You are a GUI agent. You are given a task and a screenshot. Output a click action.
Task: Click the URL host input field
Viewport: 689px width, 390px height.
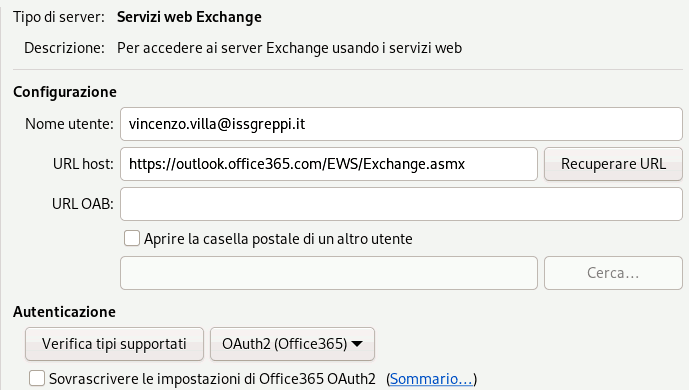(329, 164)
